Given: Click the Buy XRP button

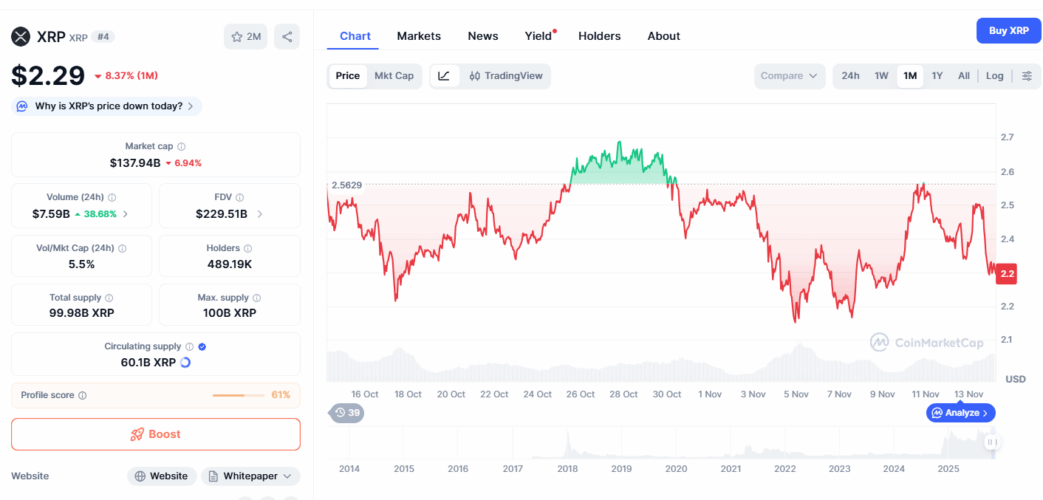Looking at the screenshot, I should (1008, 31).
